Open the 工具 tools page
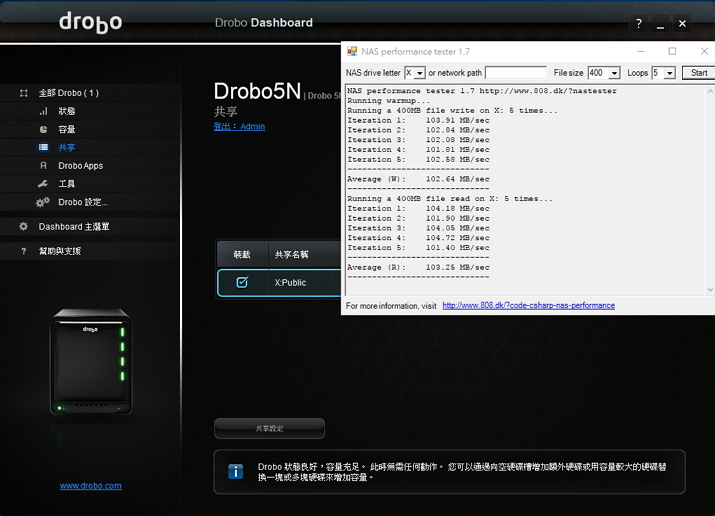715x516 pixels. pos(67,184)
